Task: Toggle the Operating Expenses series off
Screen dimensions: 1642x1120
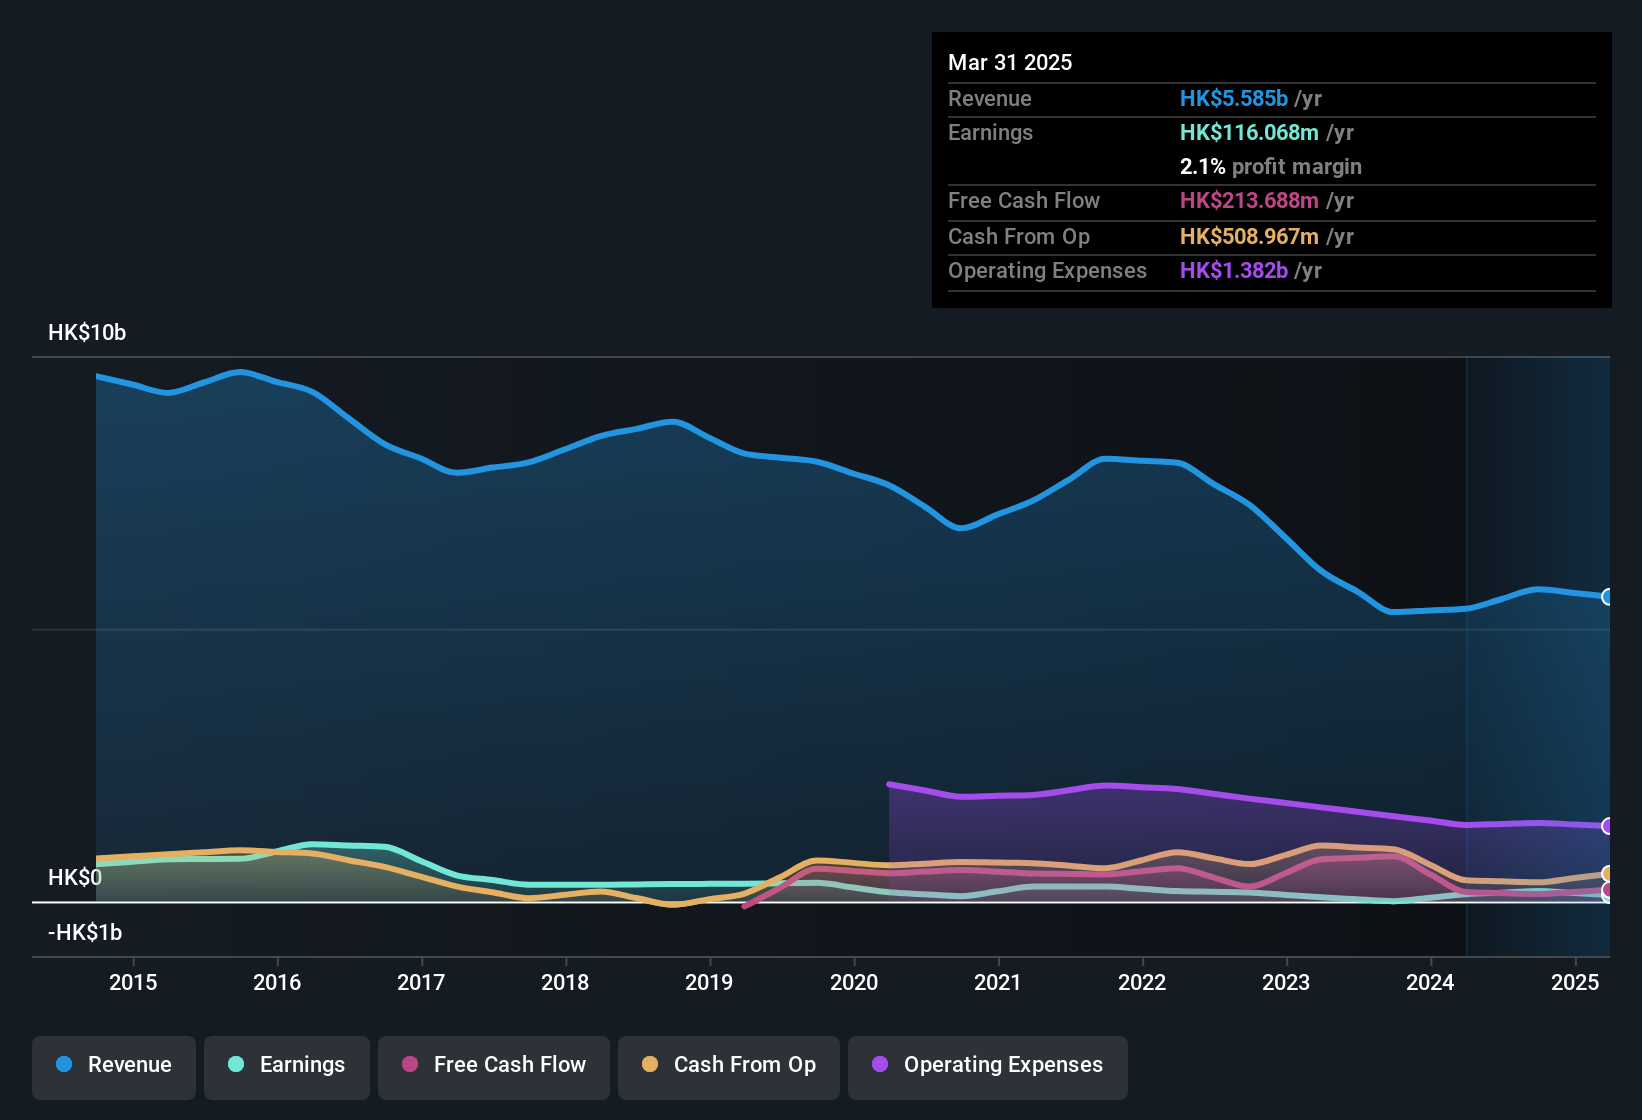Action: [987, 1065]
